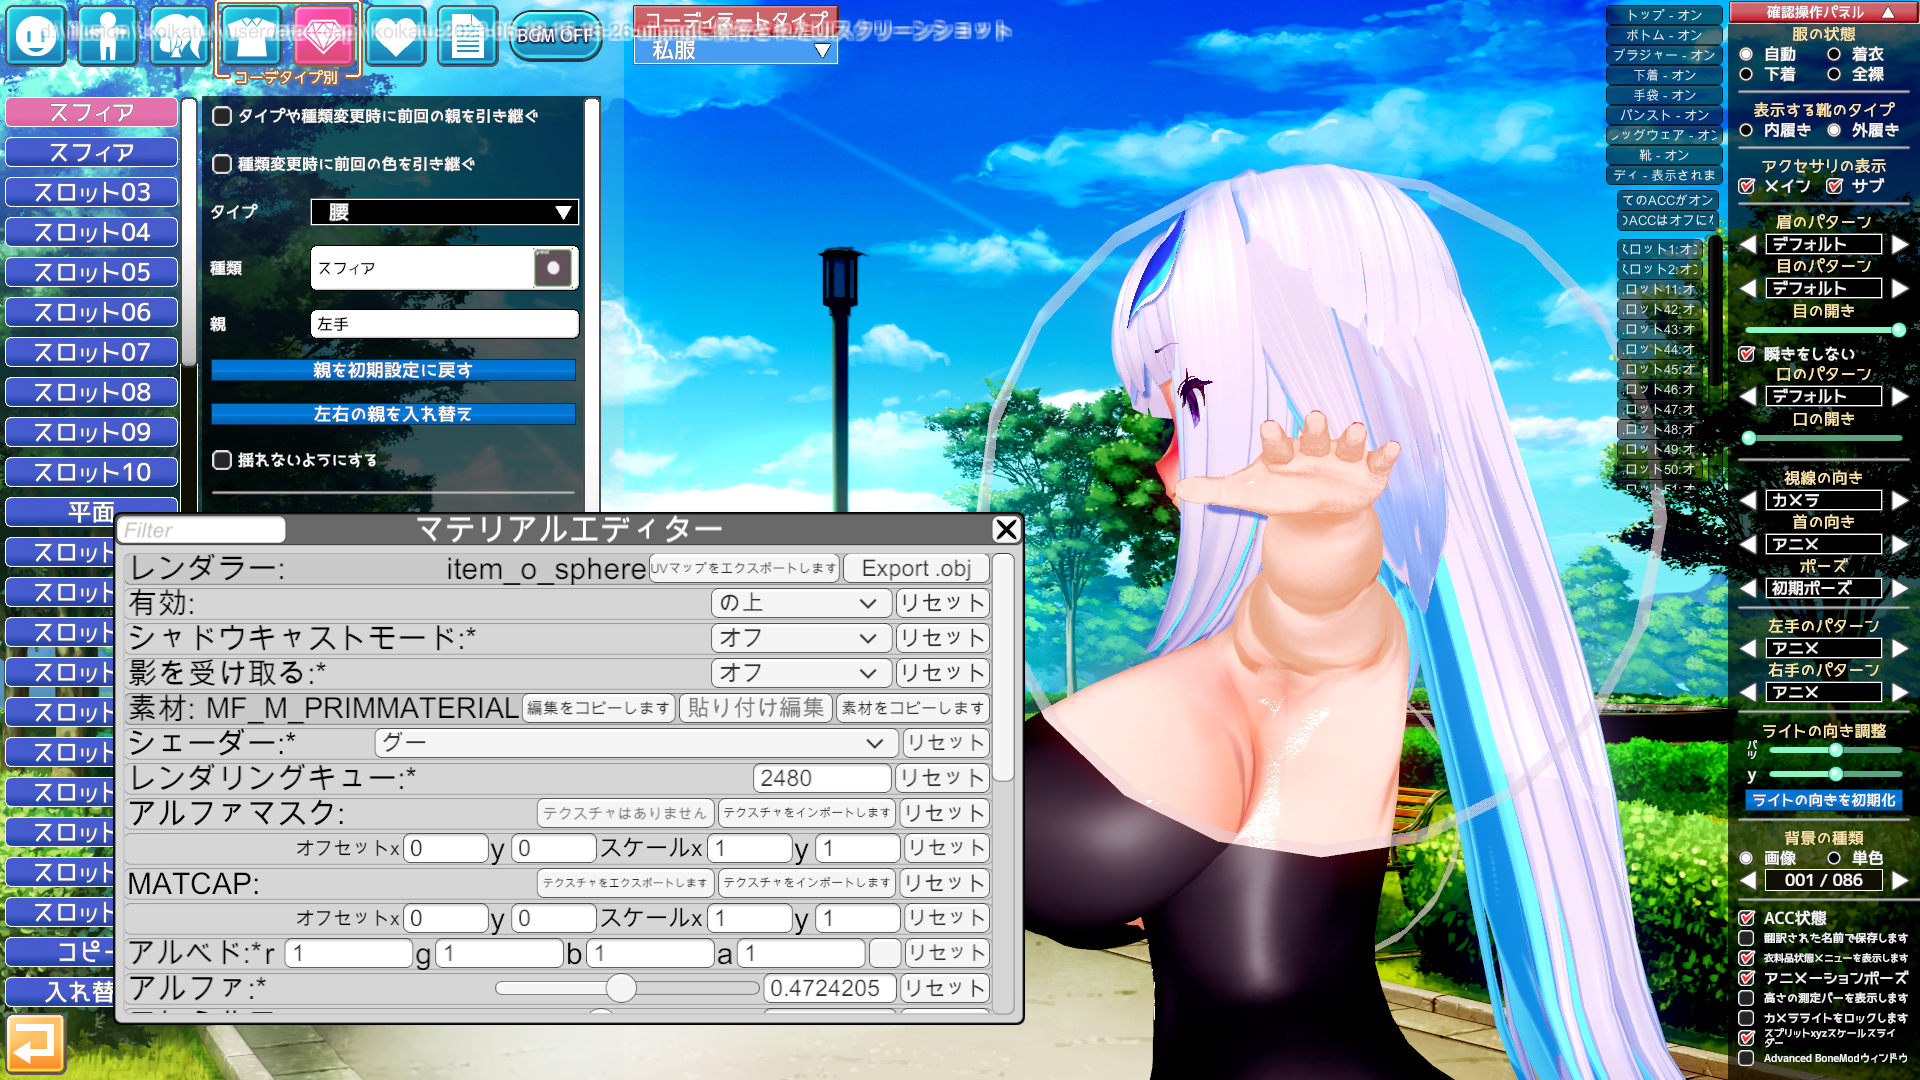
Task: Toggle '瞬きをしない' no-blink checkbox
Action: pos(1747,354)
